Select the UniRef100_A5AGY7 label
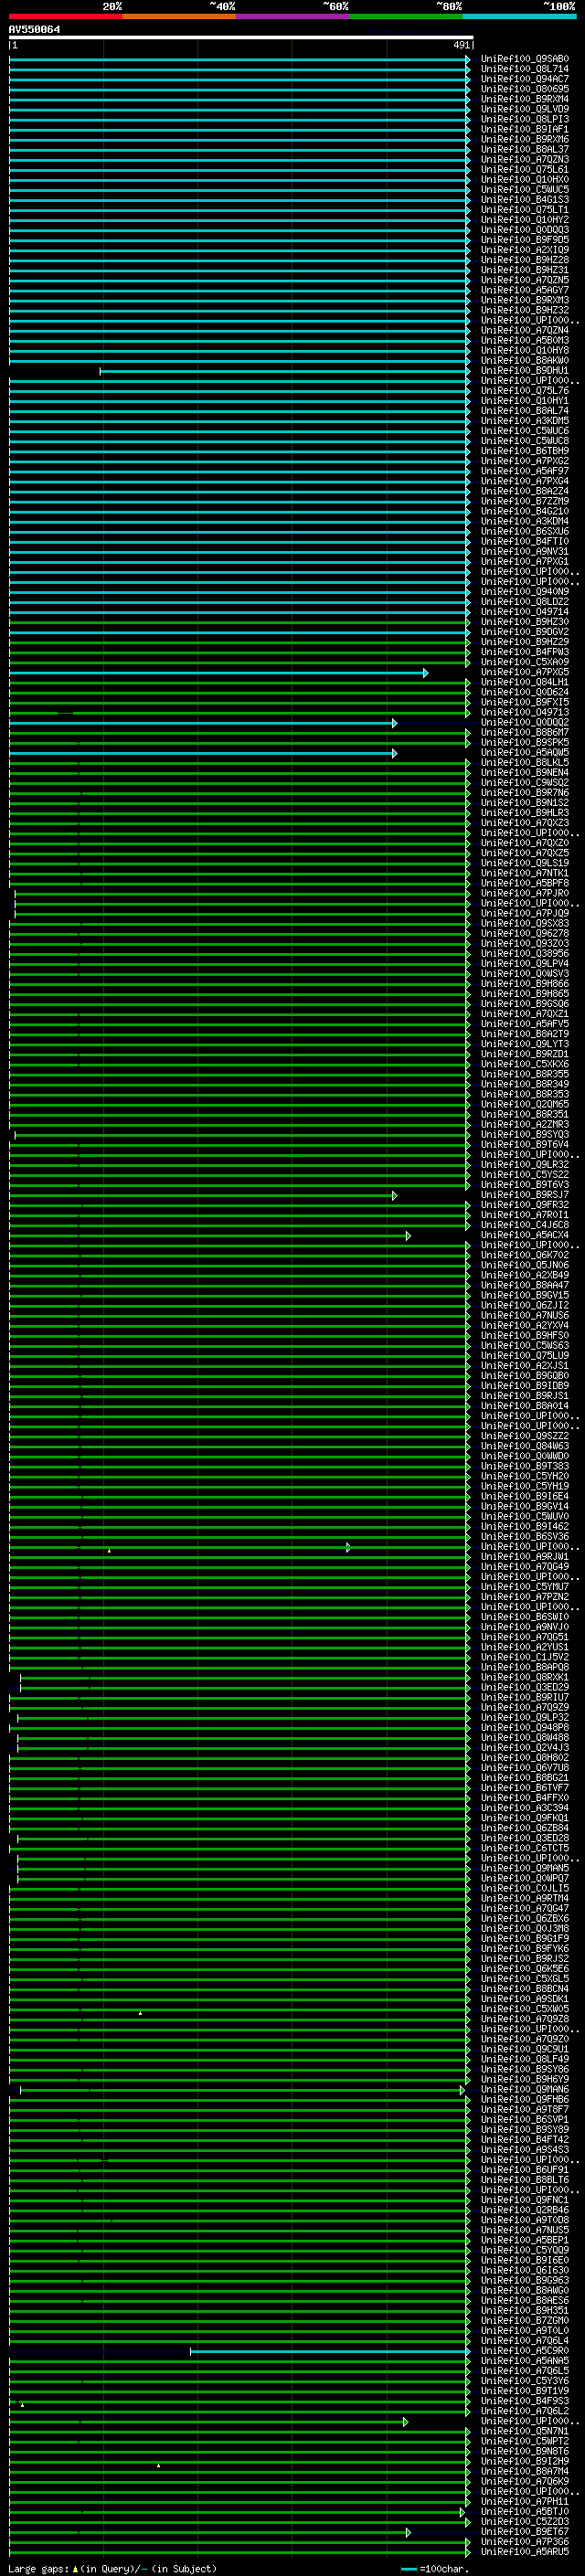 pos(524,290)
